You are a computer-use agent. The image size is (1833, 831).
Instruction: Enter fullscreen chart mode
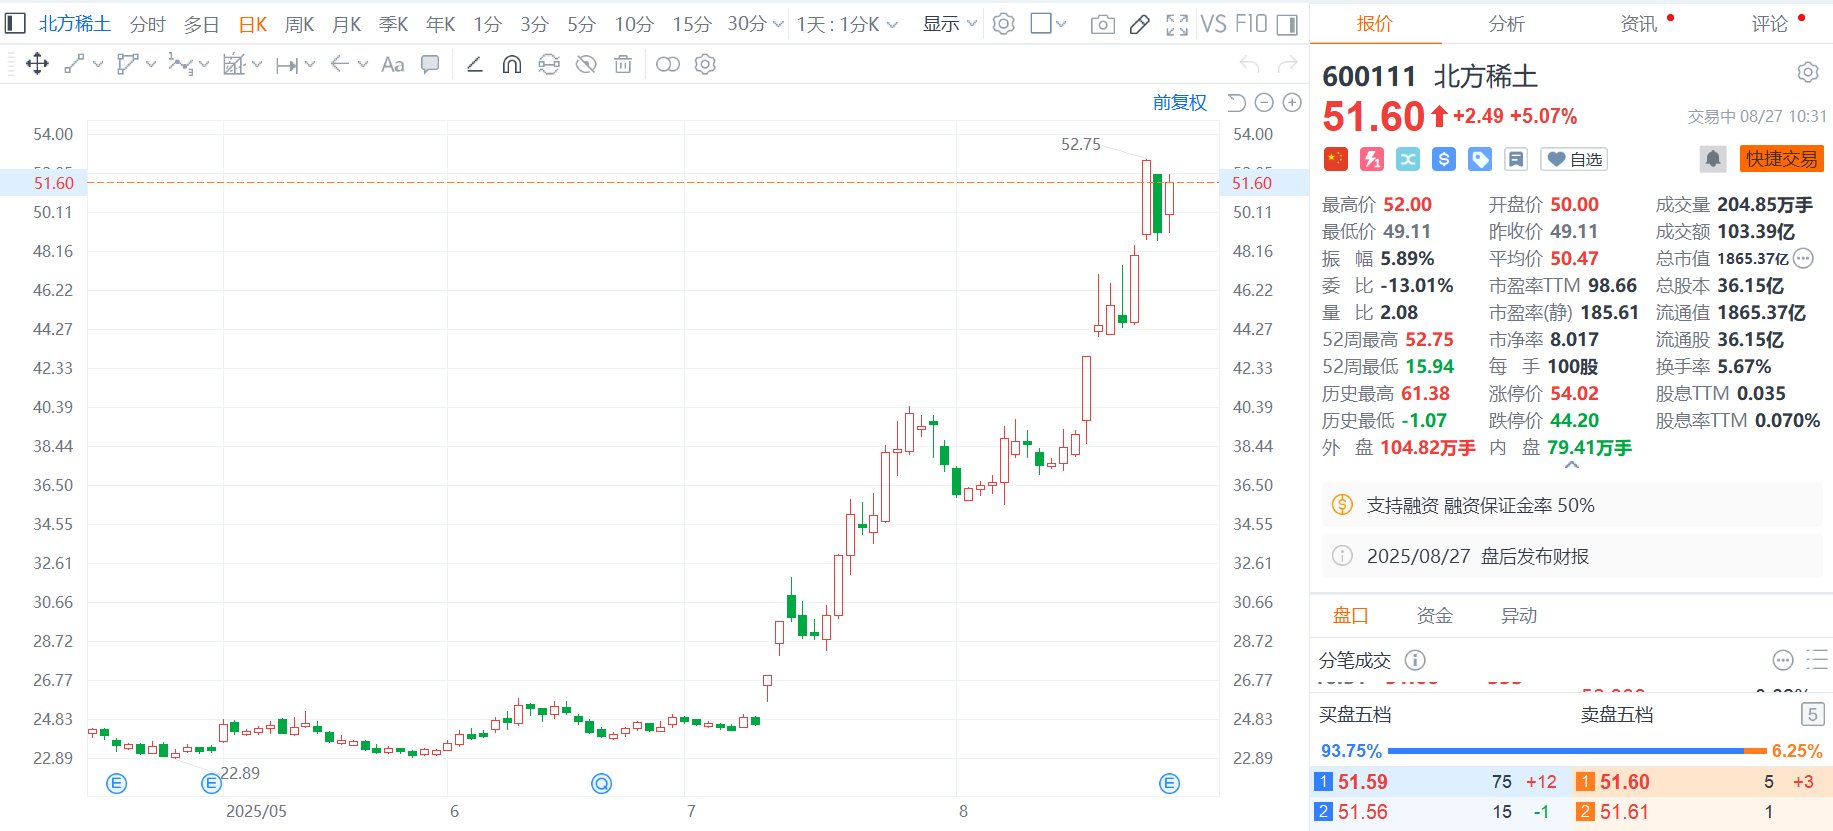(x=1177, y=24)
